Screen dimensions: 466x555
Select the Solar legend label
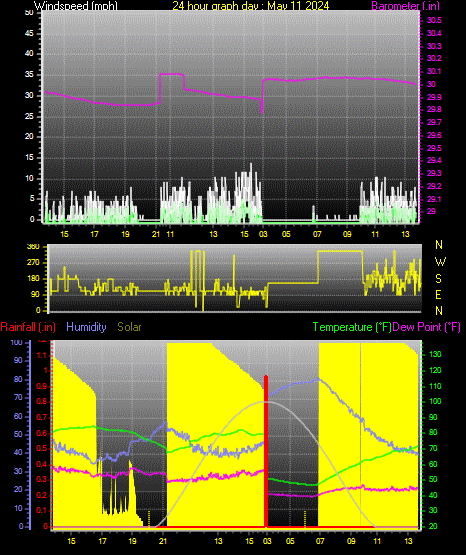pos(129,327)
